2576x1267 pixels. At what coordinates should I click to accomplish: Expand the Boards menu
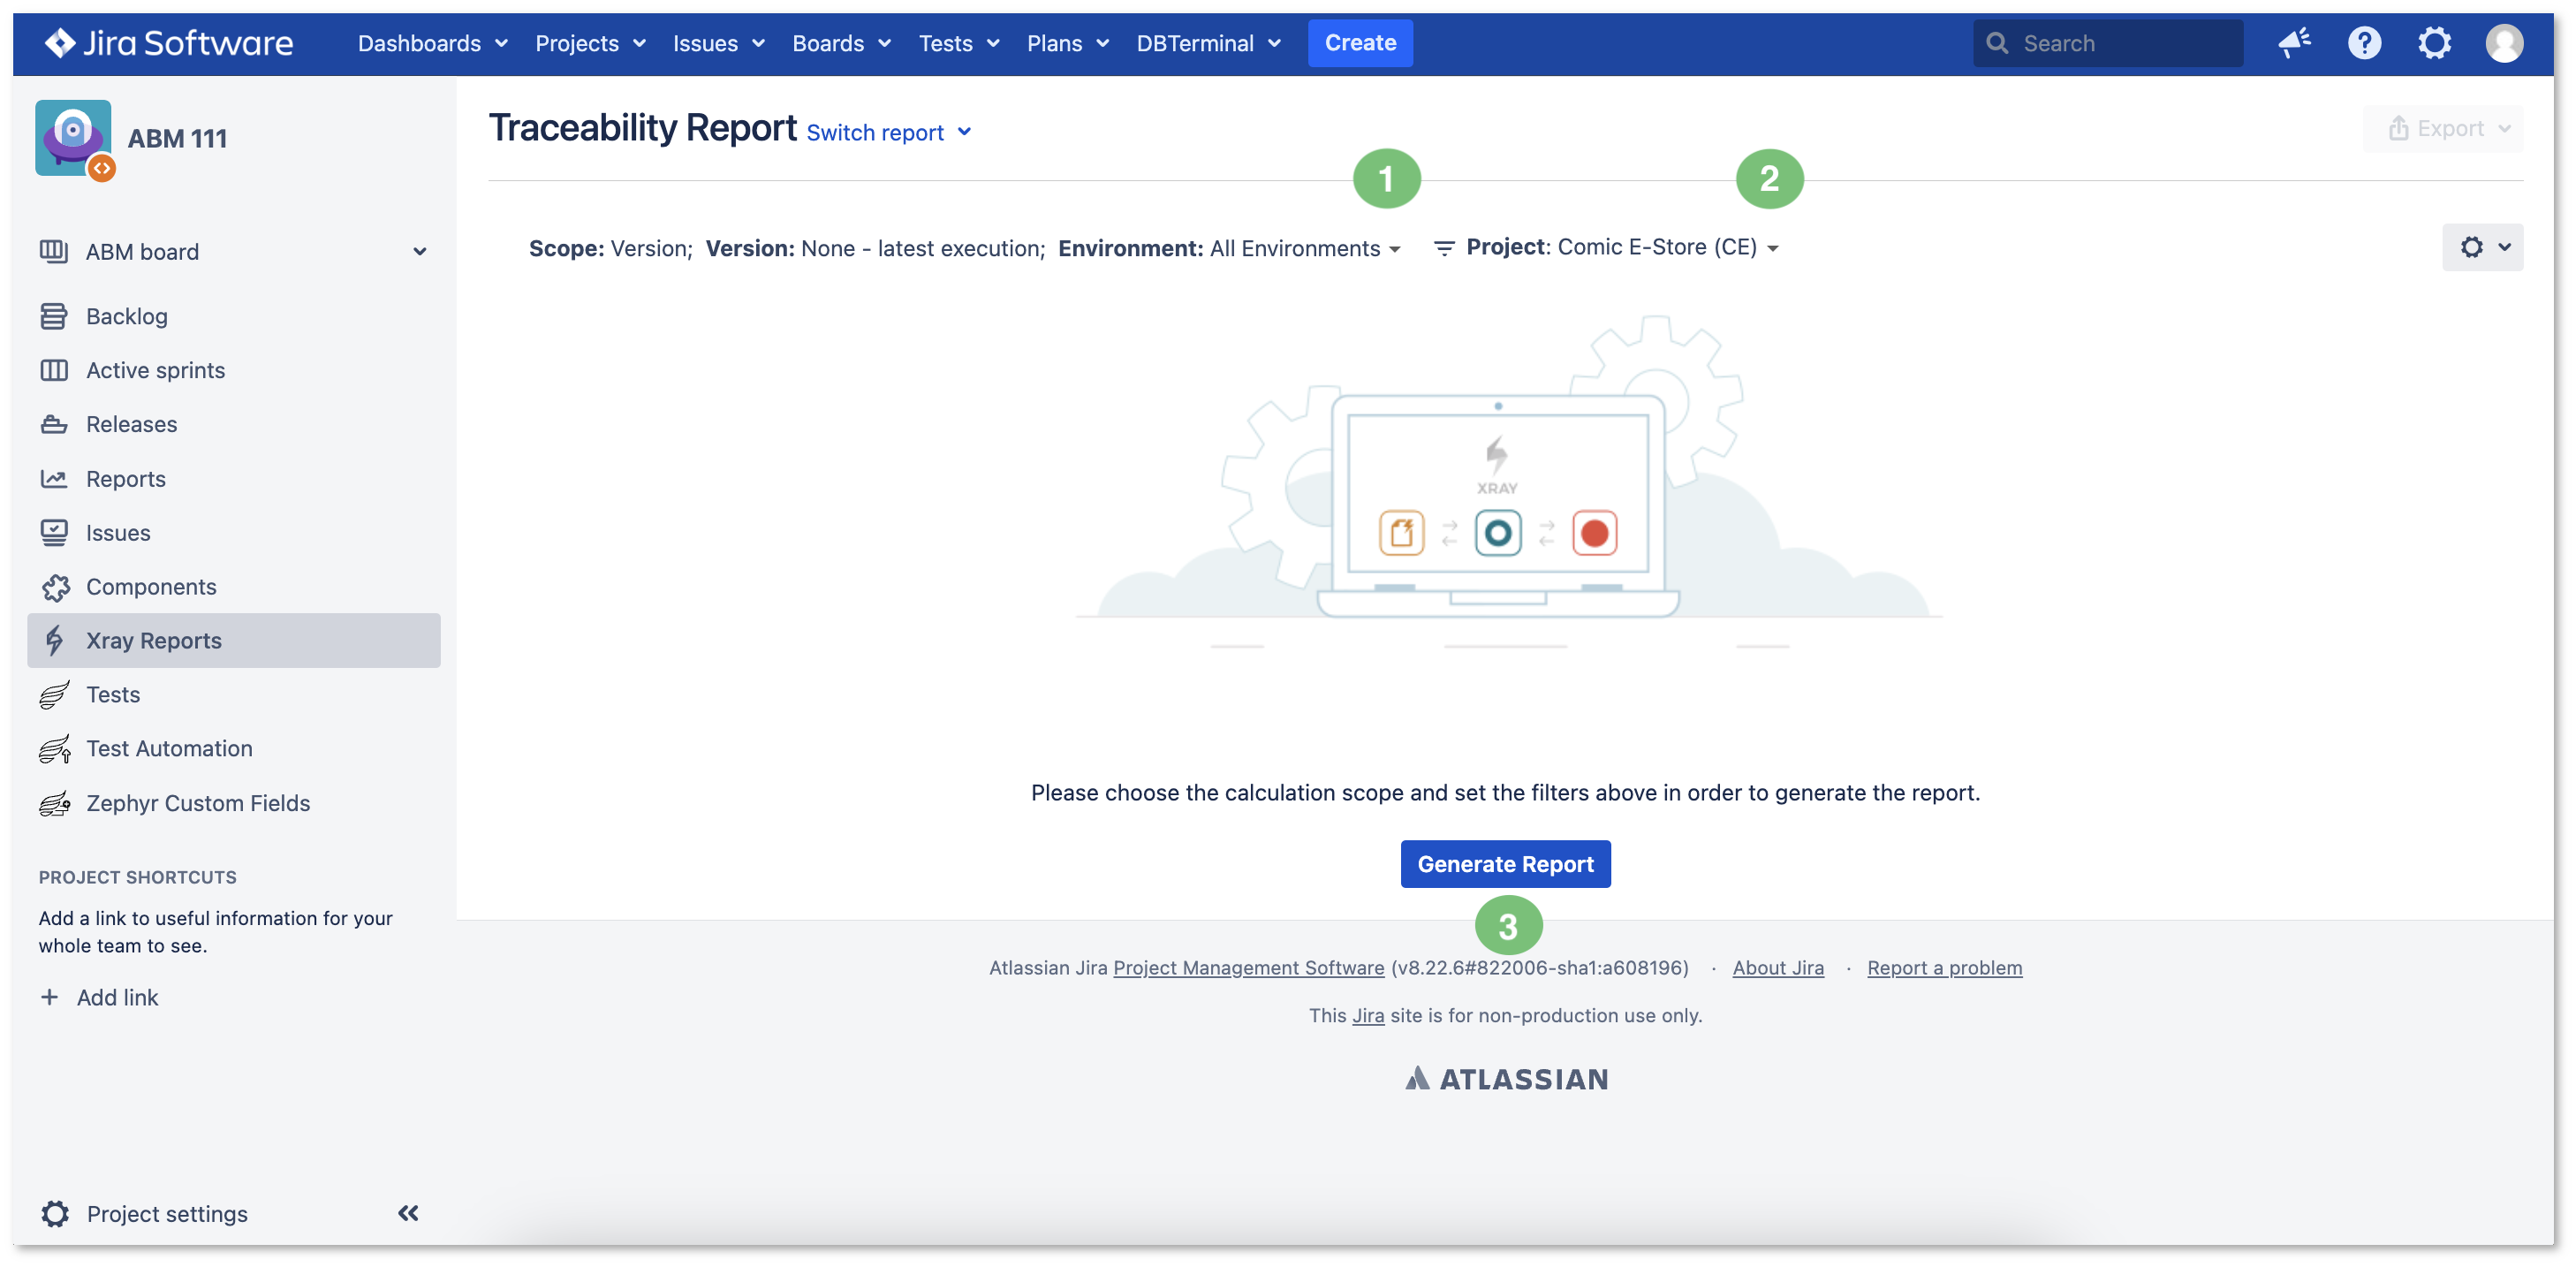point(841,43)
